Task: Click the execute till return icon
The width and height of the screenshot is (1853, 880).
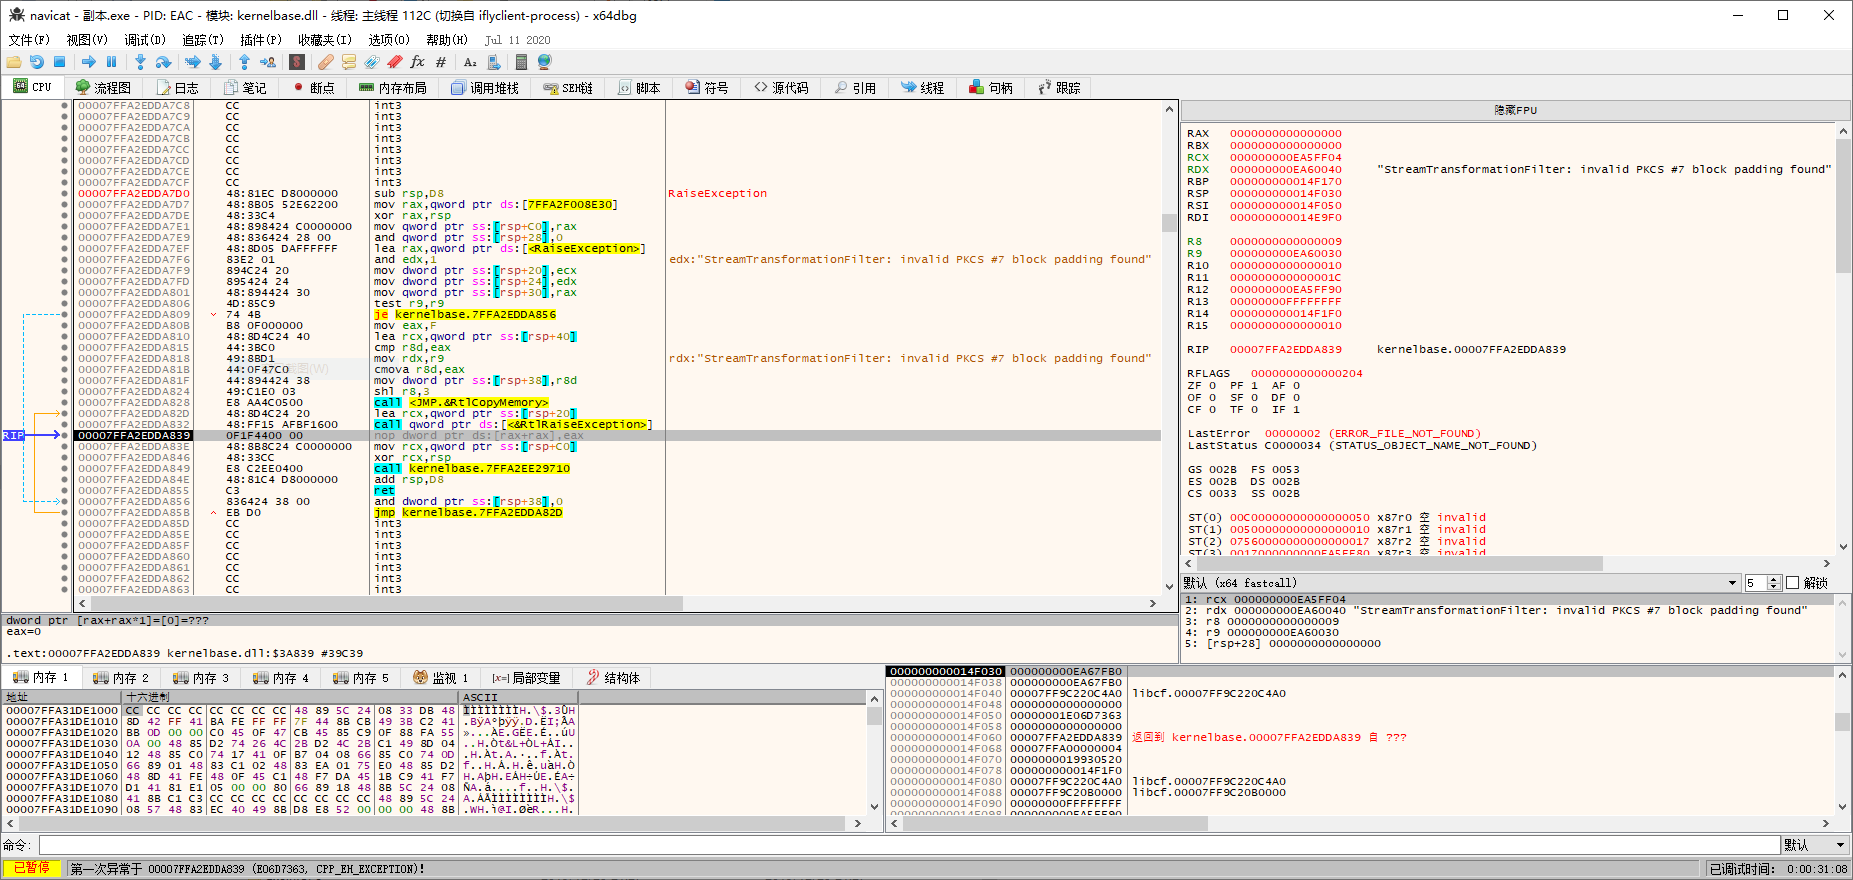Action: (244, 62)
